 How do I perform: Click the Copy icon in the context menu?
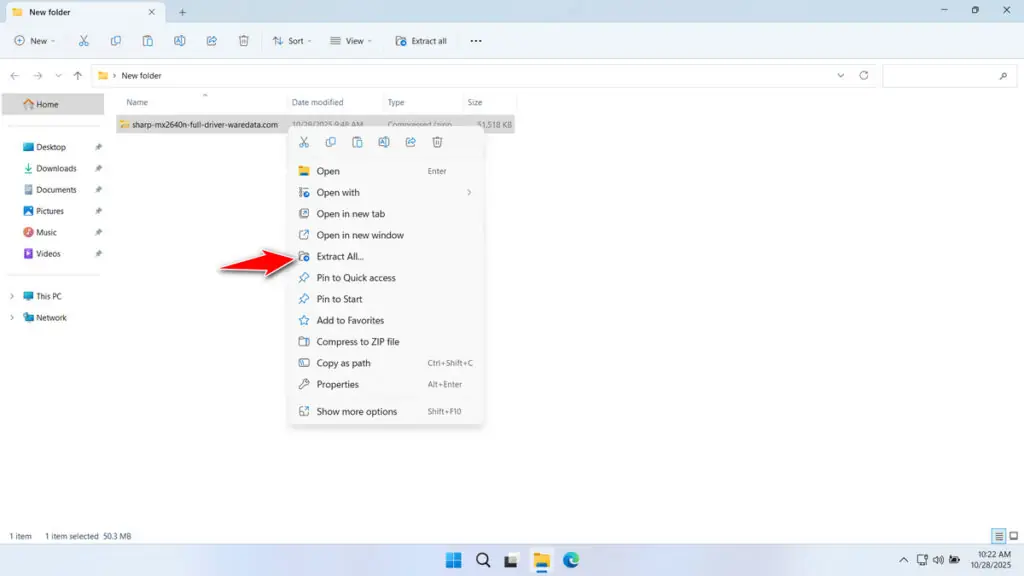click(x=331, y=142)
